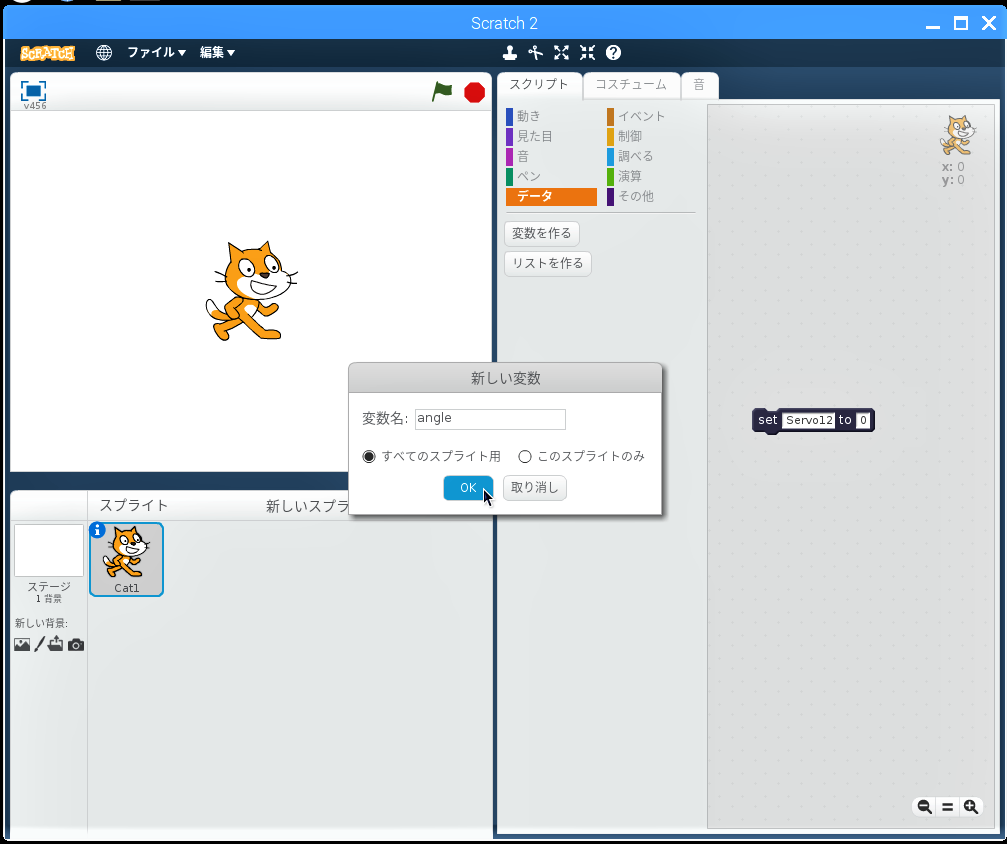Maximize the Scratch 2 window
This screenshot has height=844, width=1007.
961,24
